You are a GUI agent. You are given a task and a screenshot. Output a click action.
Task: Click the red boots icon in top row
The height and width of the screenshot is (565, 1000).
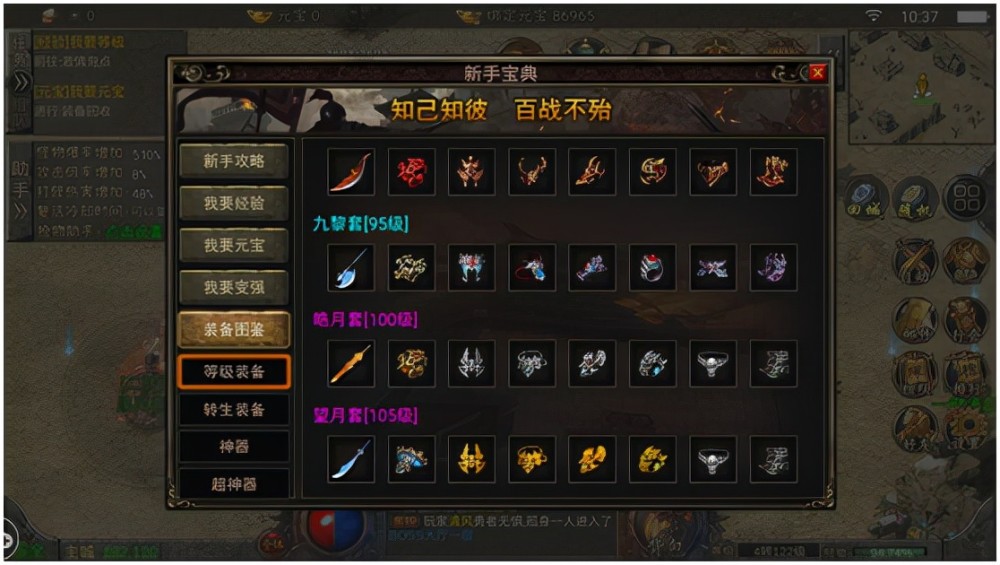pyautogui.click(x=773, y=172)
